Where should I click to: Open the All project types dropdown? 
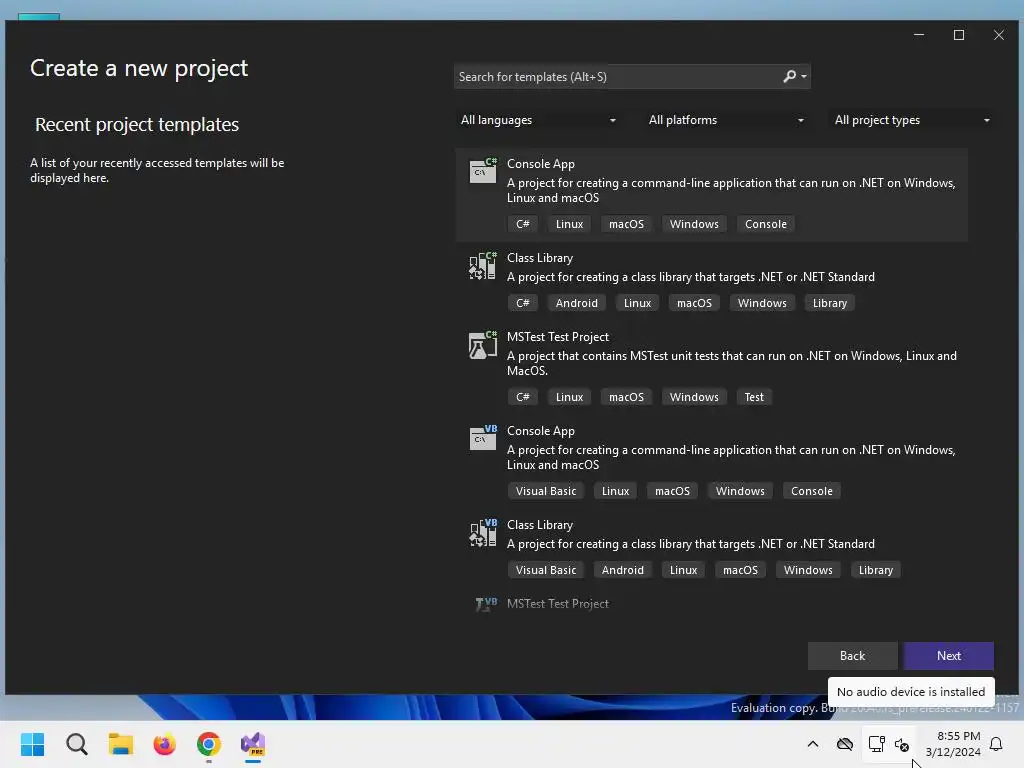coord(912,120)
